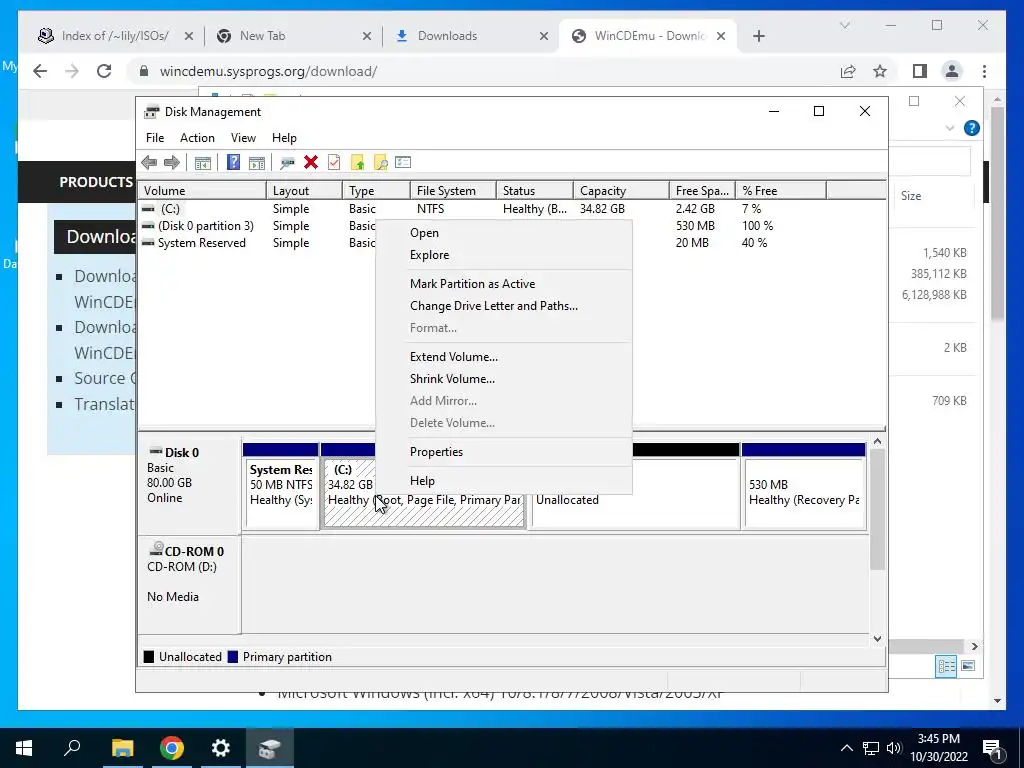Click the connect/rescan drive toolbar icon
The width and height of the screenshot is (1024, 768).
(x=287, y=163)
